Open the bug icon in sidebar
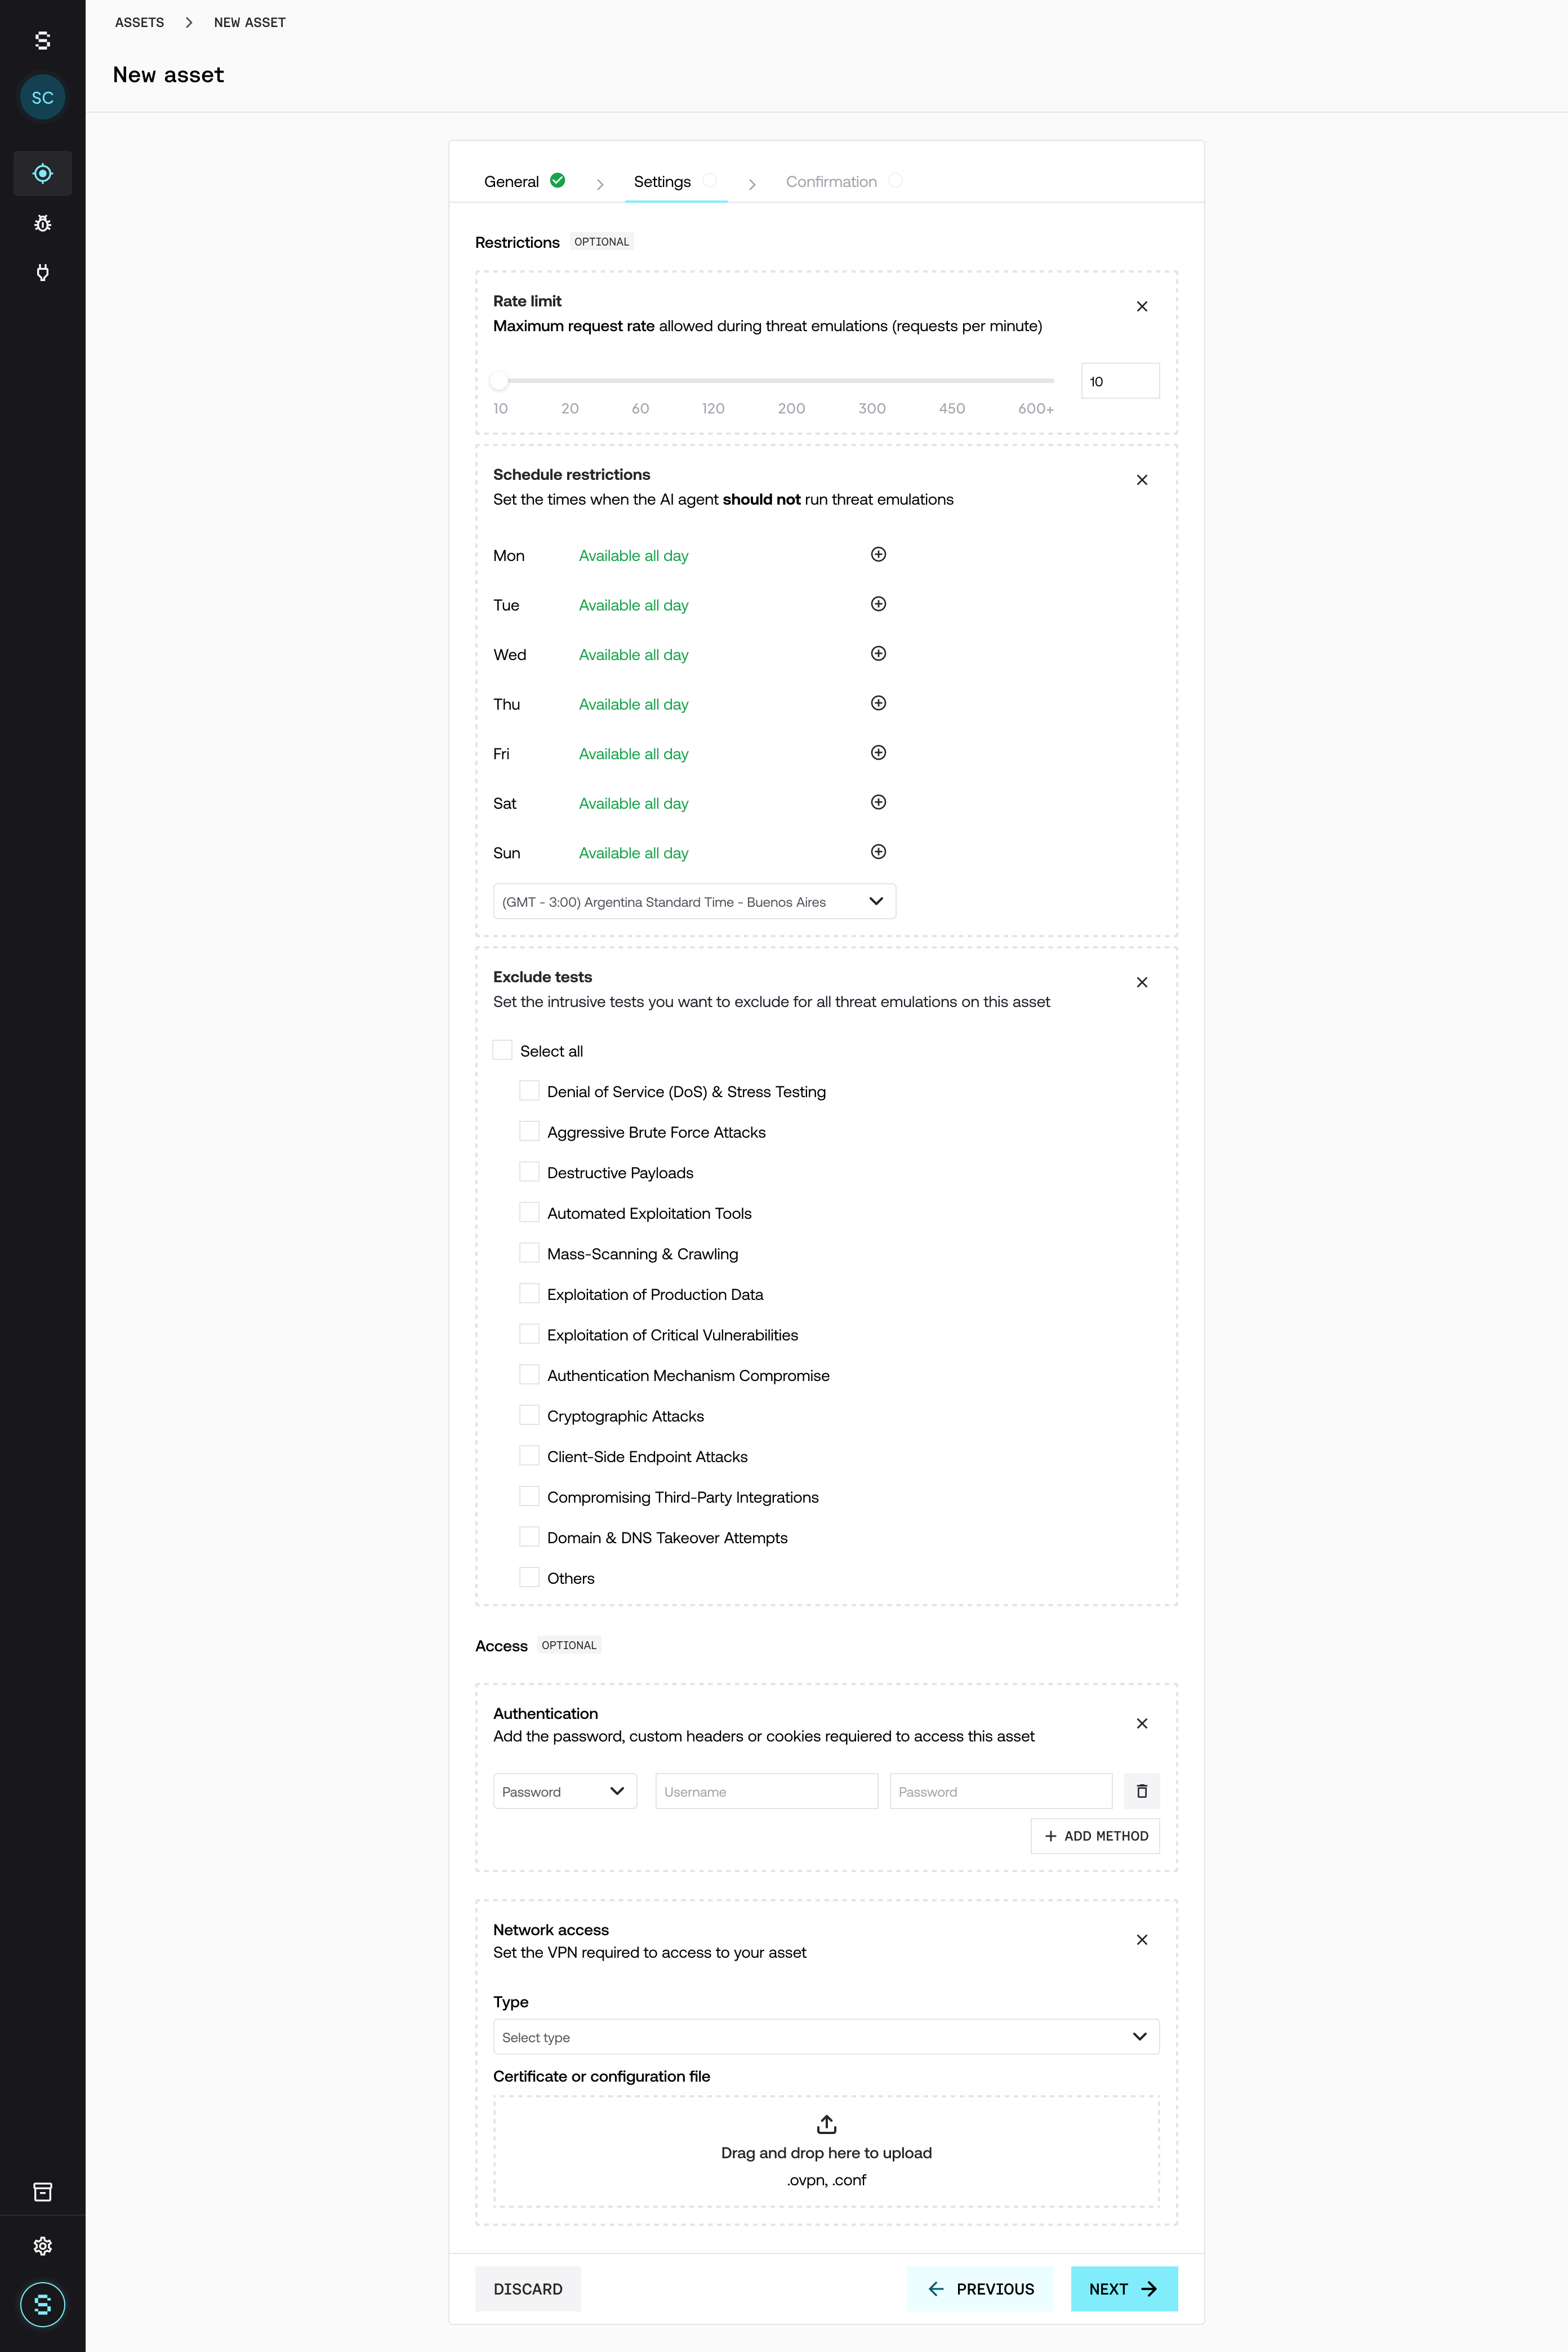Viewport: 1568px width, 2352px height. tap(42, 223)
